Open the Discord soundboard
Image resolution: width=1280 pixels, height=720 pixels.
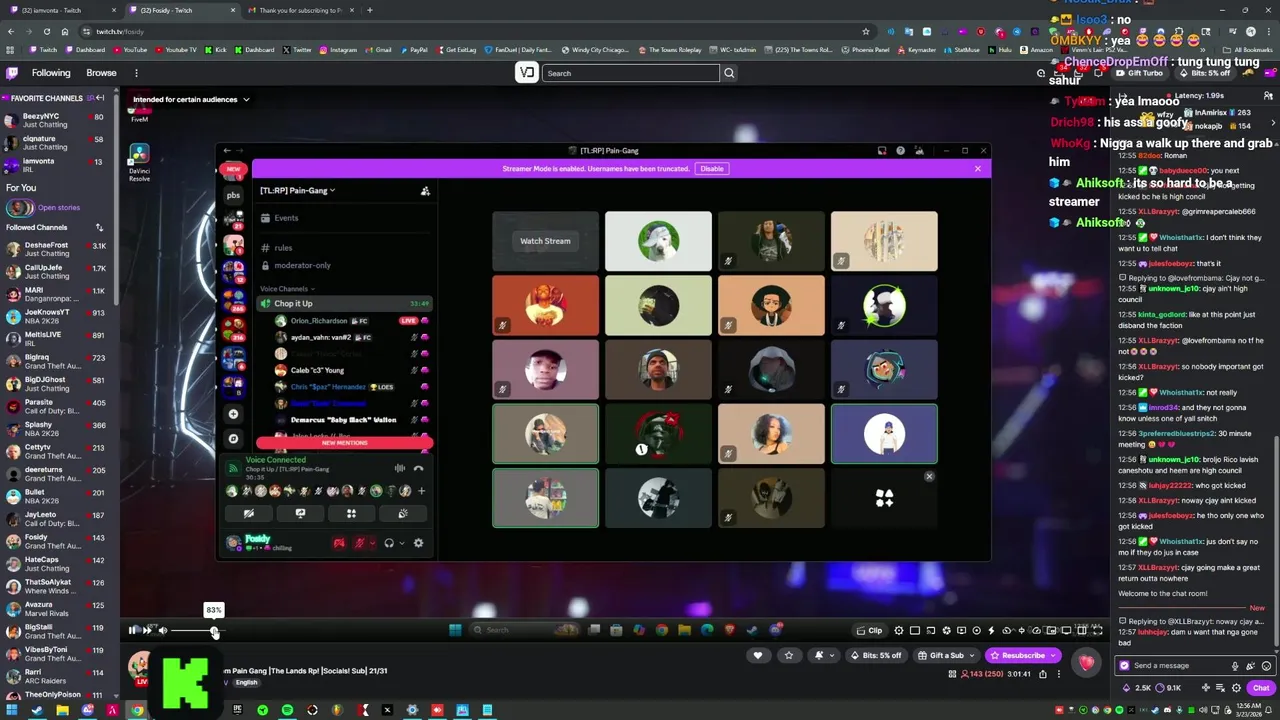403,514
